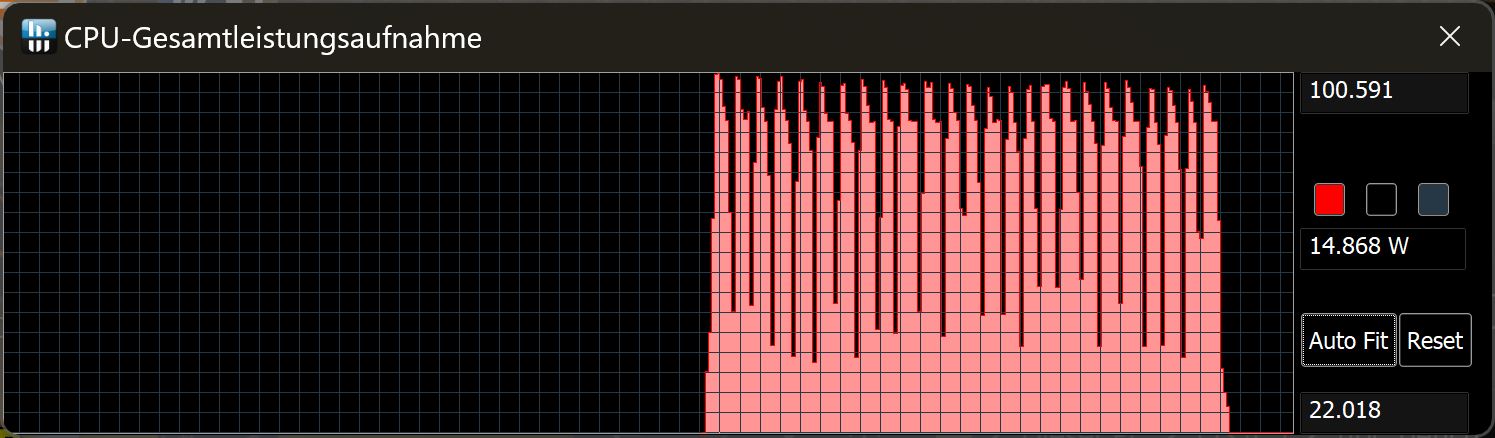Pick the red graph color swatch
The width and height of the screenshot is (1495, 438).
1329,200
